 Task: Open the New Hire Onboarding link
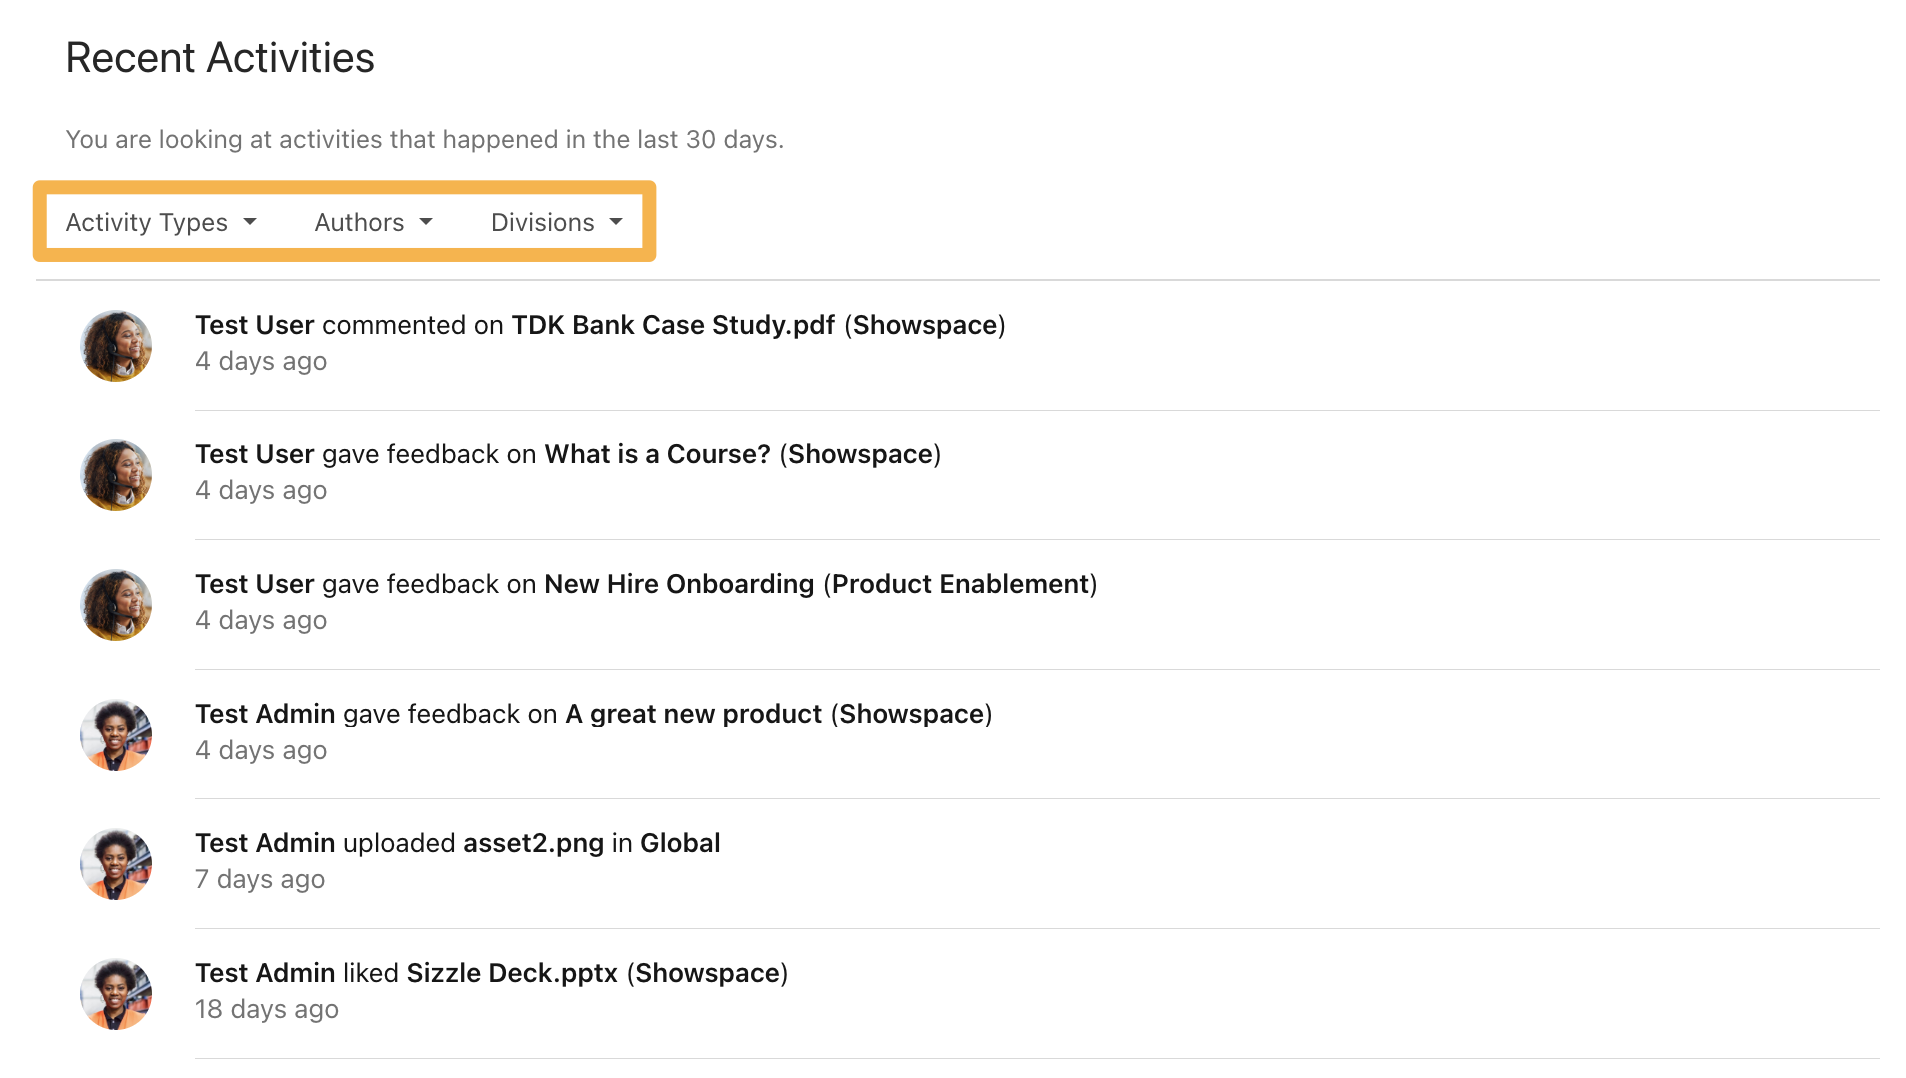point(679,584)
